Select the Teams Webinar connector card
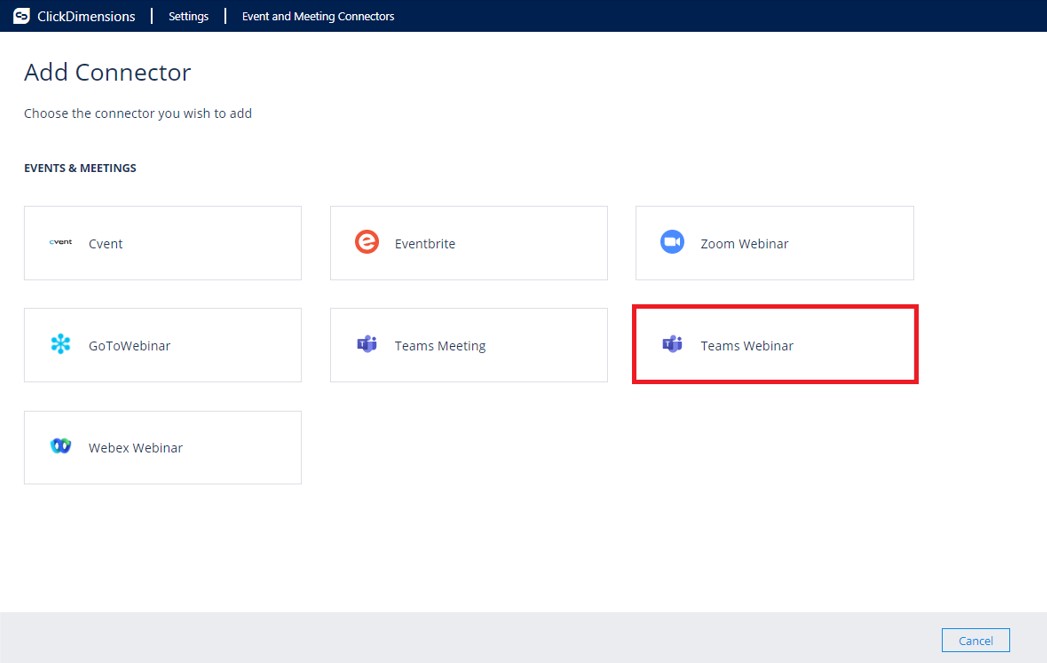Image resolution: width=1047 pixels, height=663 pixels. [775, 345]
